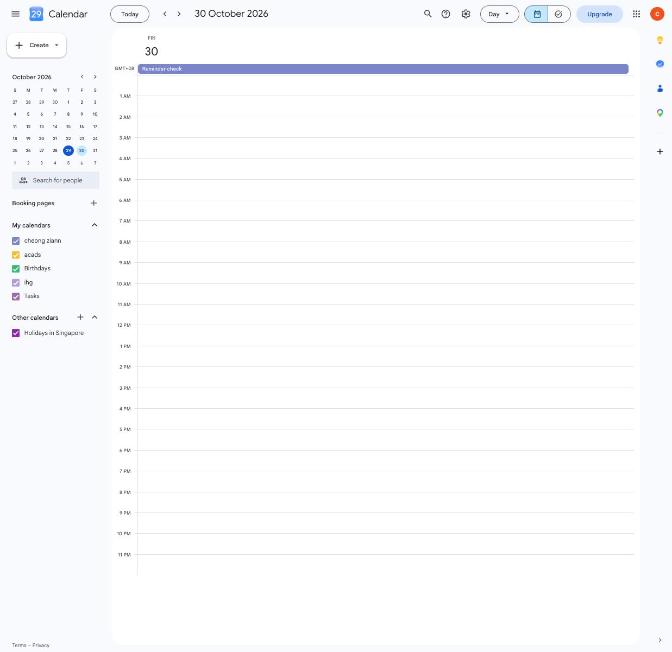The height and width of the screenshot is (652, 672).
Task: Click the GMT+08 timezone label
Action: pyautogui.click(x=124, y=69)
